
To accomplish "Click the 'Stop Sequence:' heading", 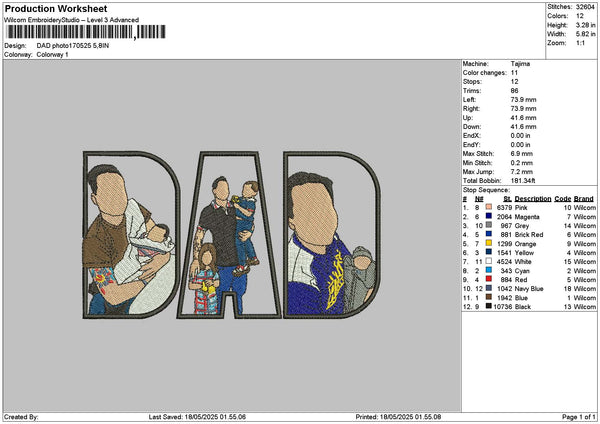I will 486,190.
